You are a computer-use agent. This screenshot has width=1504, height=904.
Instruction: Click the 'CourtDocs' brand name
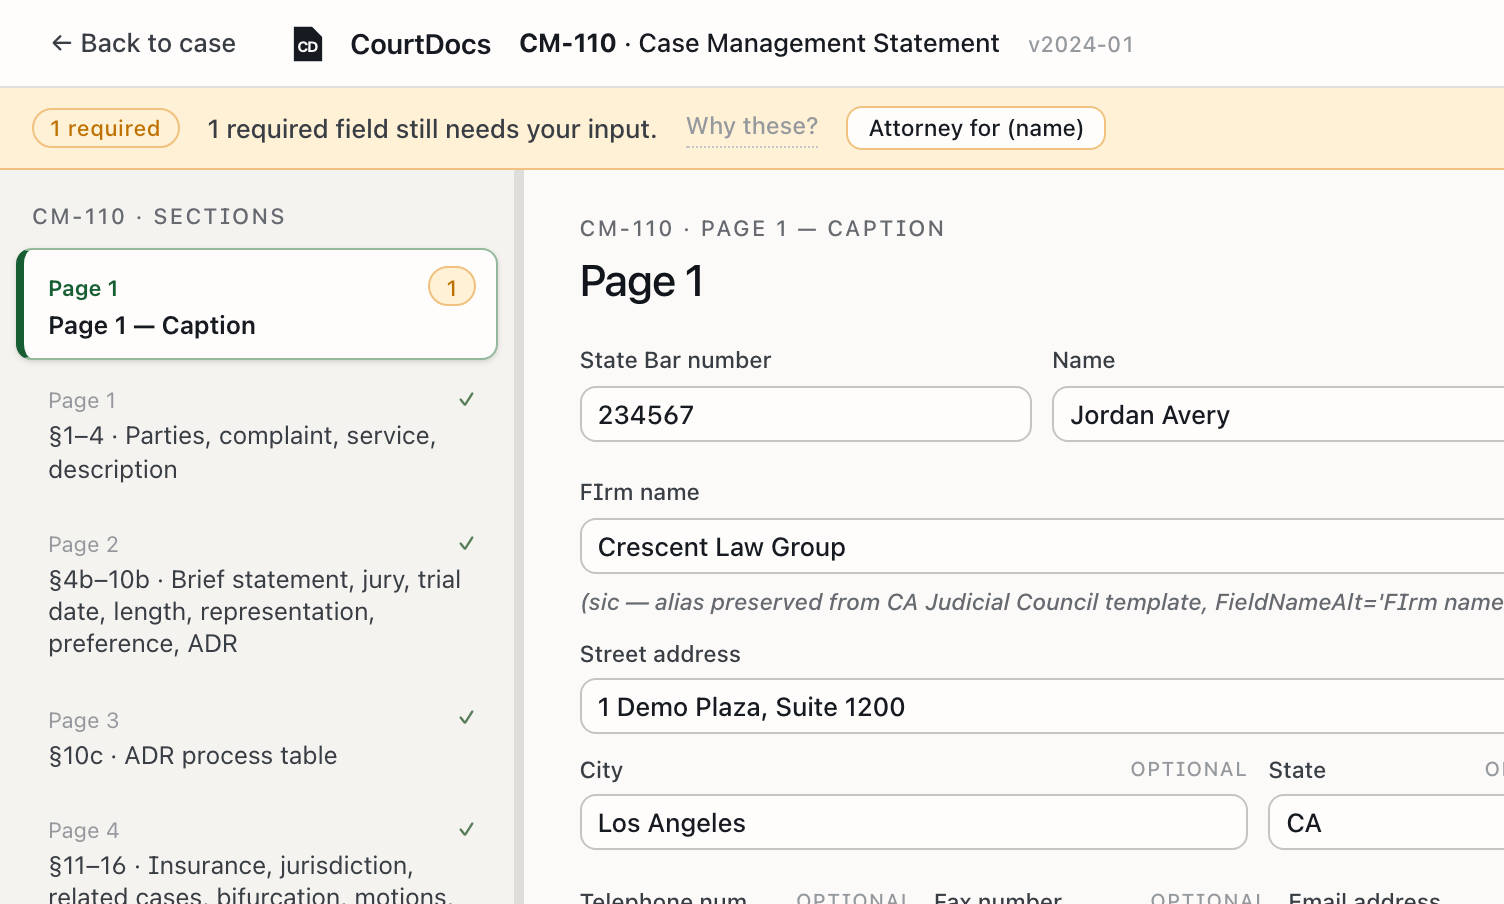click(420, 44)
